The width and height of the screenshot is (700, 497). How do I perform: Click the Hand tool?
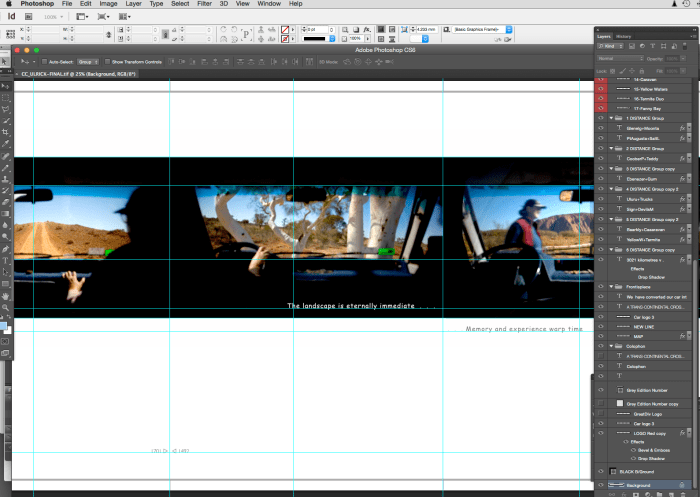tap(6, 295)
